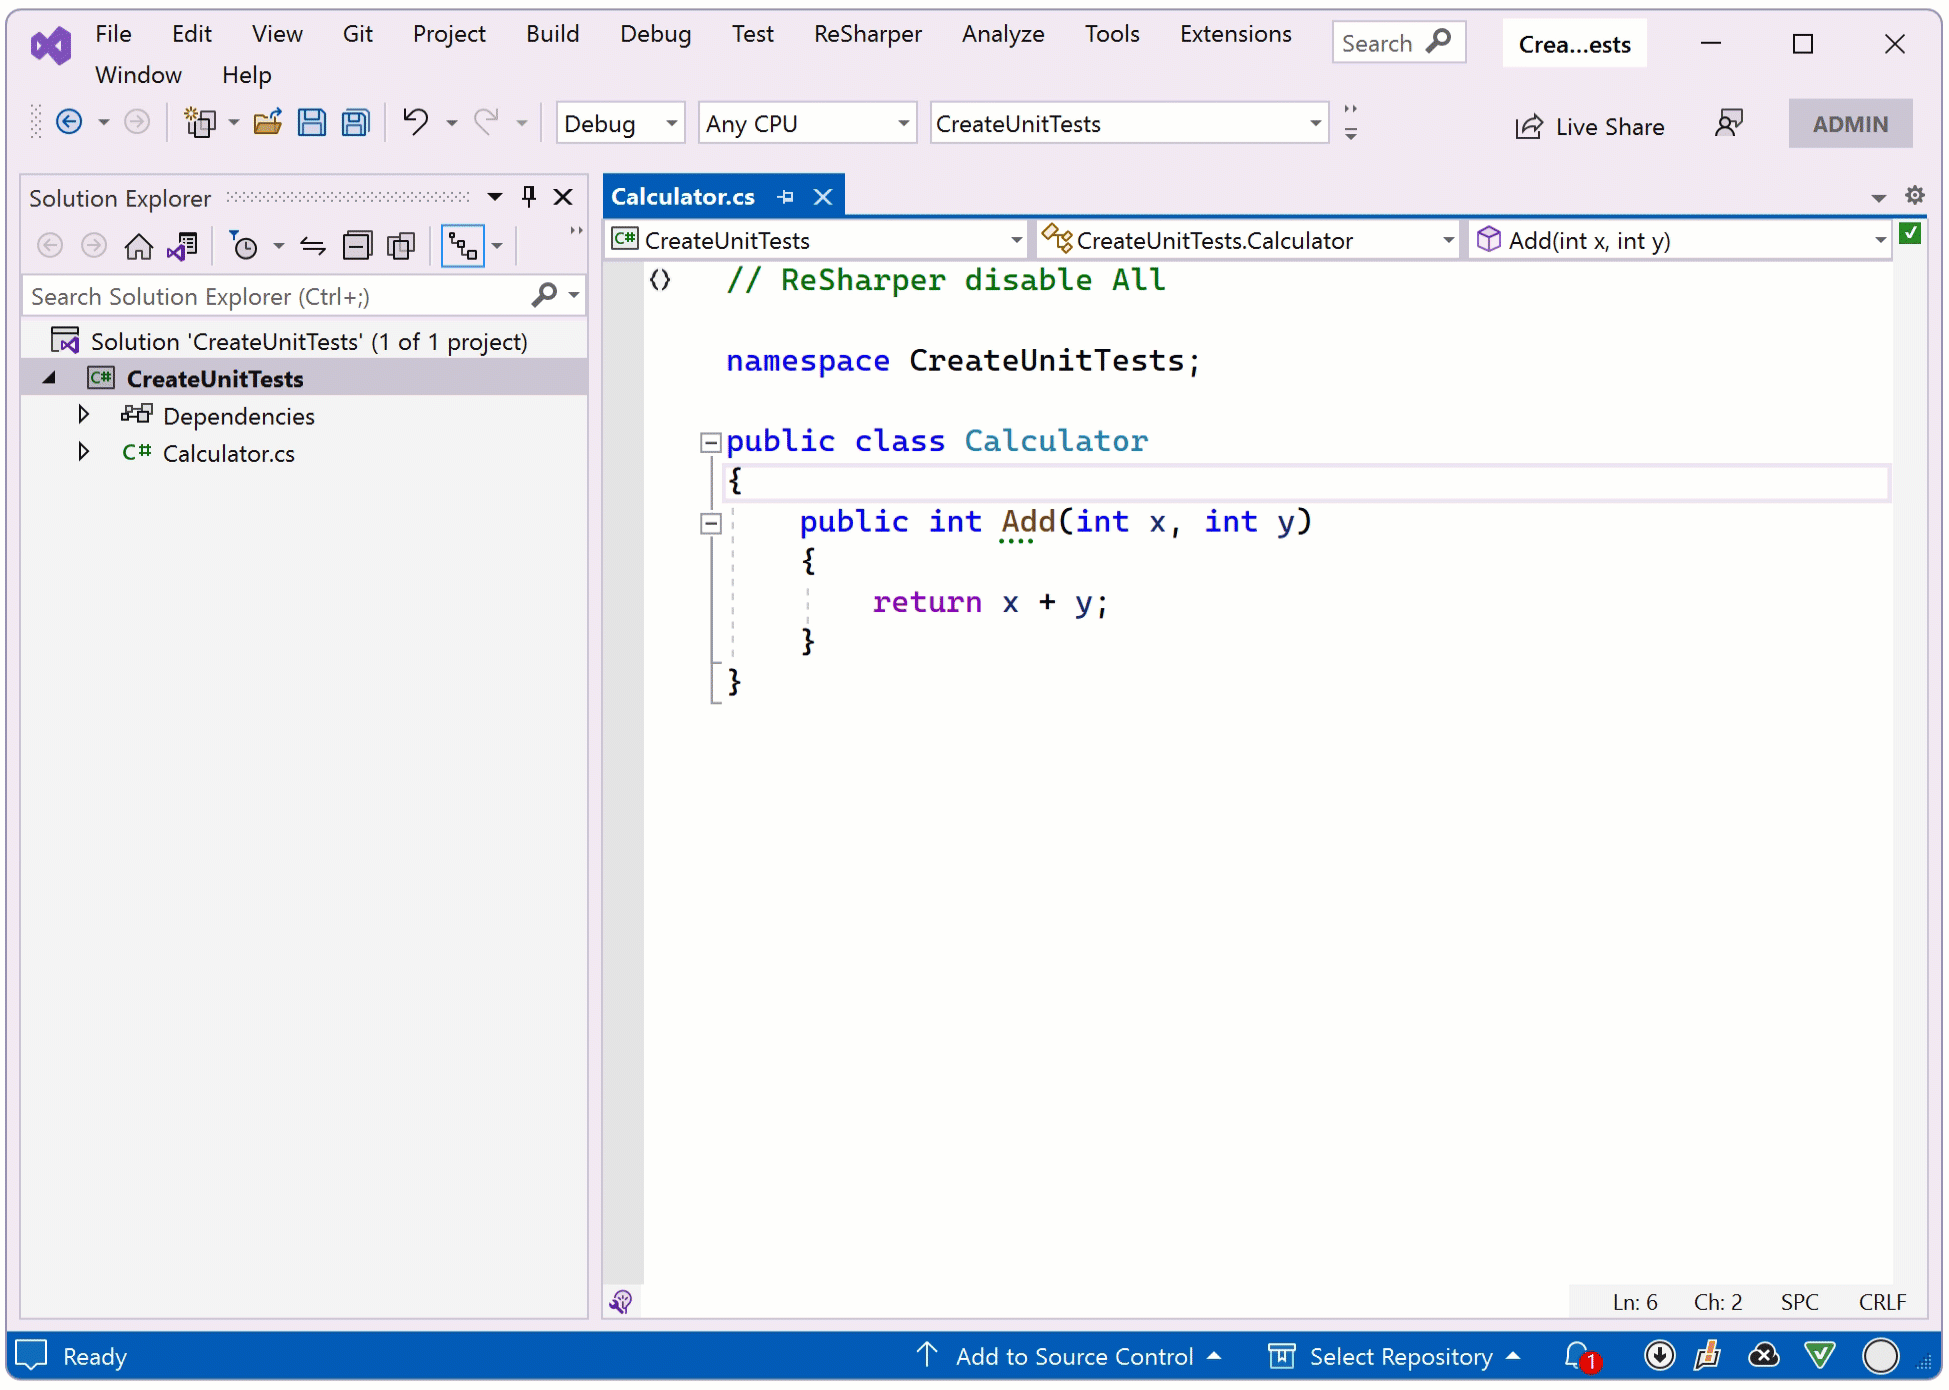Click the ReSharper icon at editor bottom-left
The height and width of the screenshot is (1390, 1949).
[621, 1302]
